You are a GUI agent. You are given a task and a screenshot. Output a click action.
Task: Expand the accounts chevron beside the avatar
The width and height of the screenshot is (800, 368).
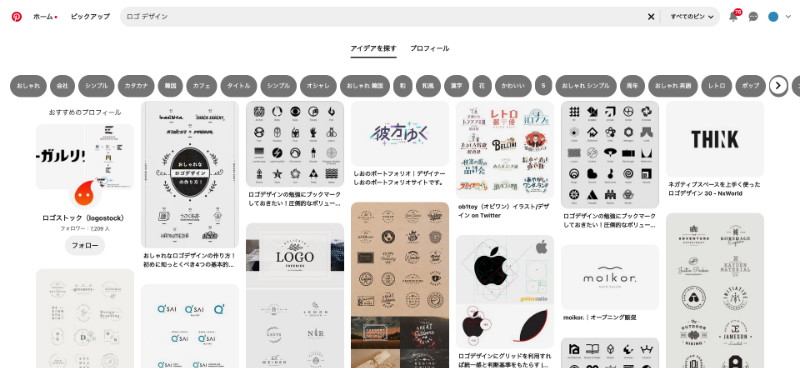[x=788, y=17]
